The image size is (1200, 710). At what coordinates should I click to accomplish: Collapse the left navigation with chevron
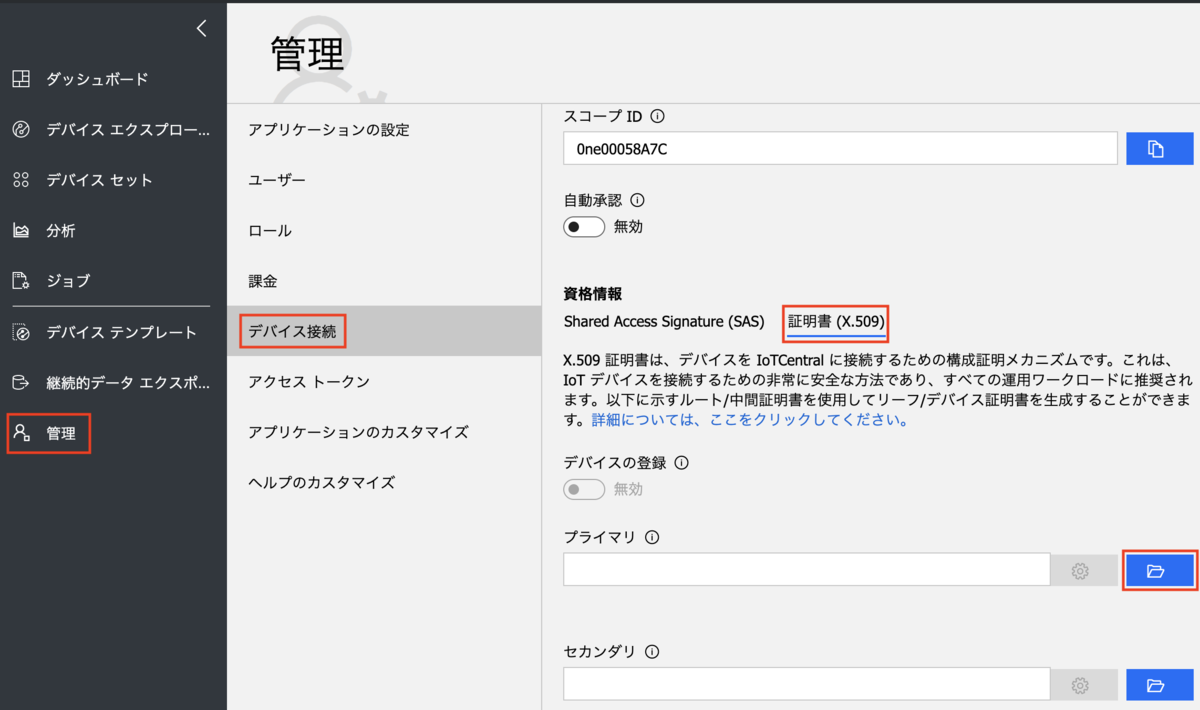(202, 29)
